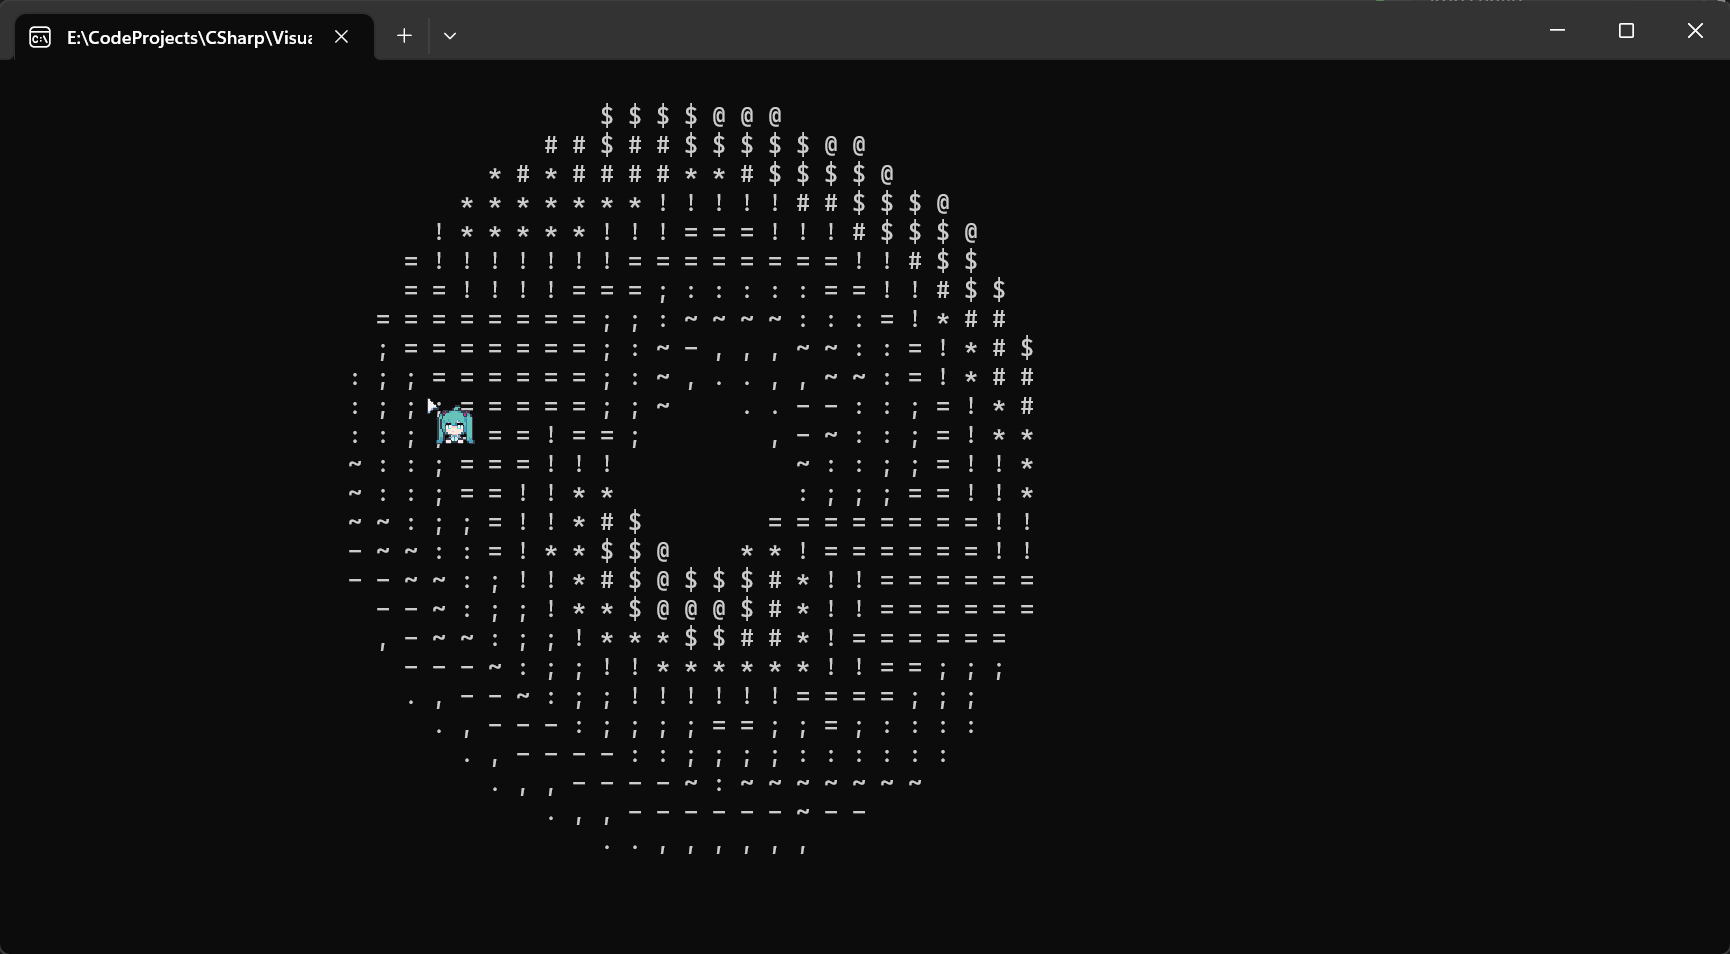Minimize the terminal window
Viewport: 1730px width, 954px height.
click(x=1557, y=31)
